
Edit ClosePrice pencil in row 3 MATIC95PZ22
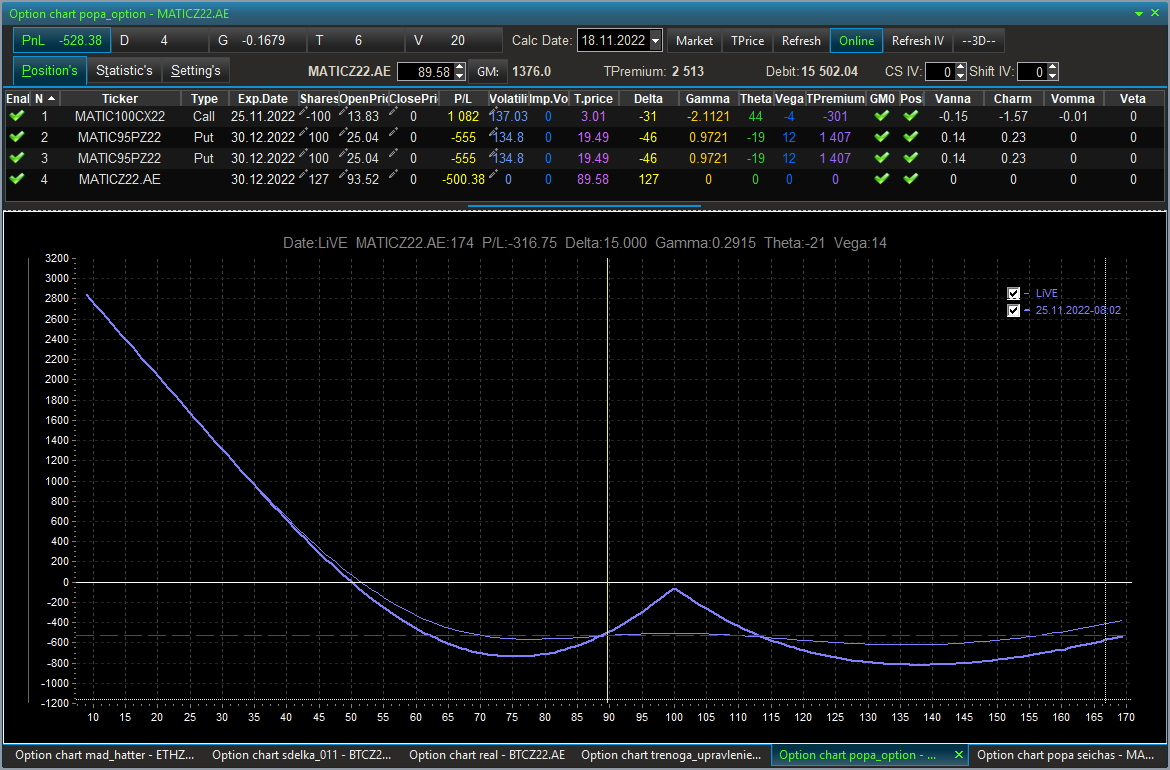393,154
